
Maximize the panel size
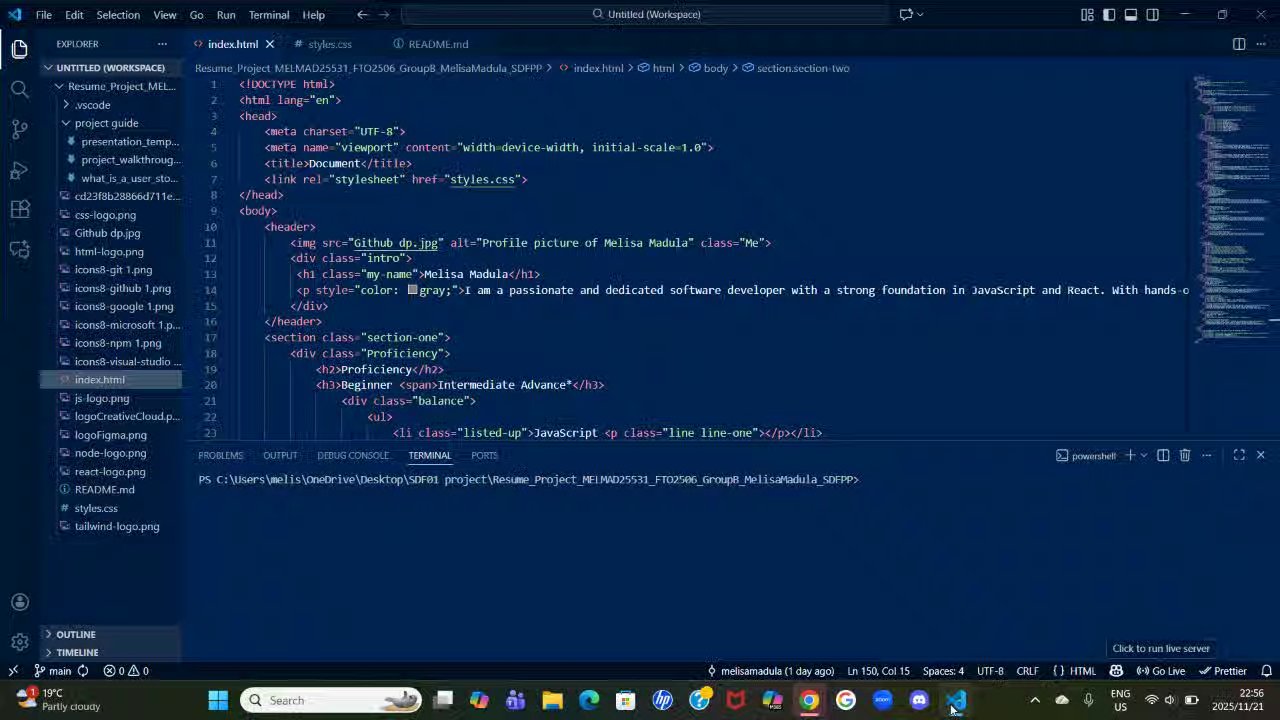click(1239, 456)
